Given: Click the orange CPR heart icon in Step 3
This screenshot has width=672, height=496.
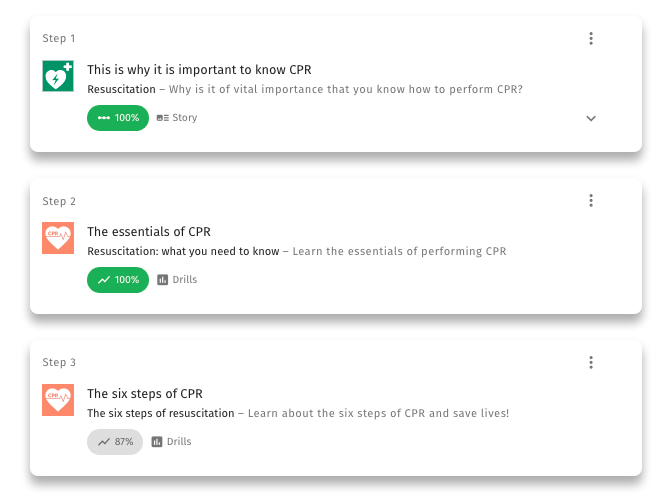Looking at the screenshot, I should pos(58,400).
